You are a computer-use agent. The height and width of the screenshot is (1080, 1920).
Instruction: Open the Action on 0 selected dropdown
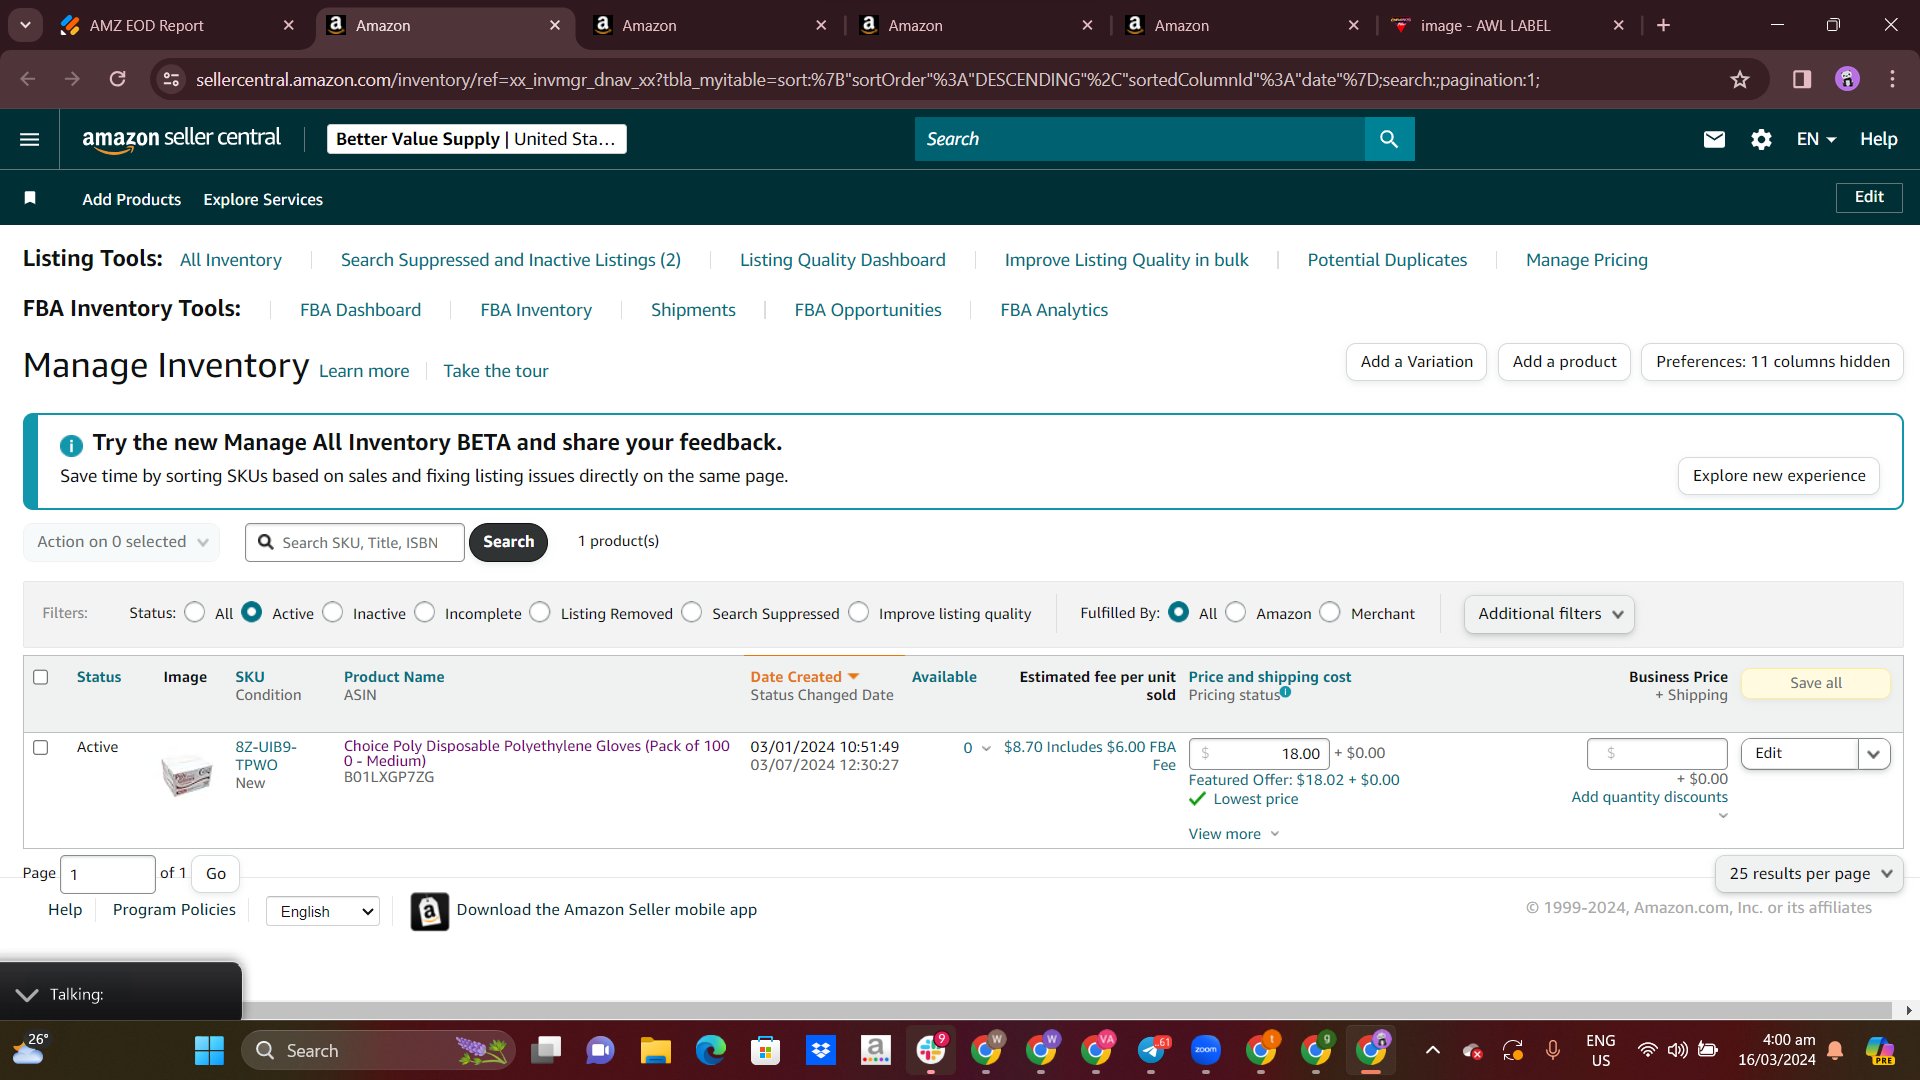coord(122,542)
